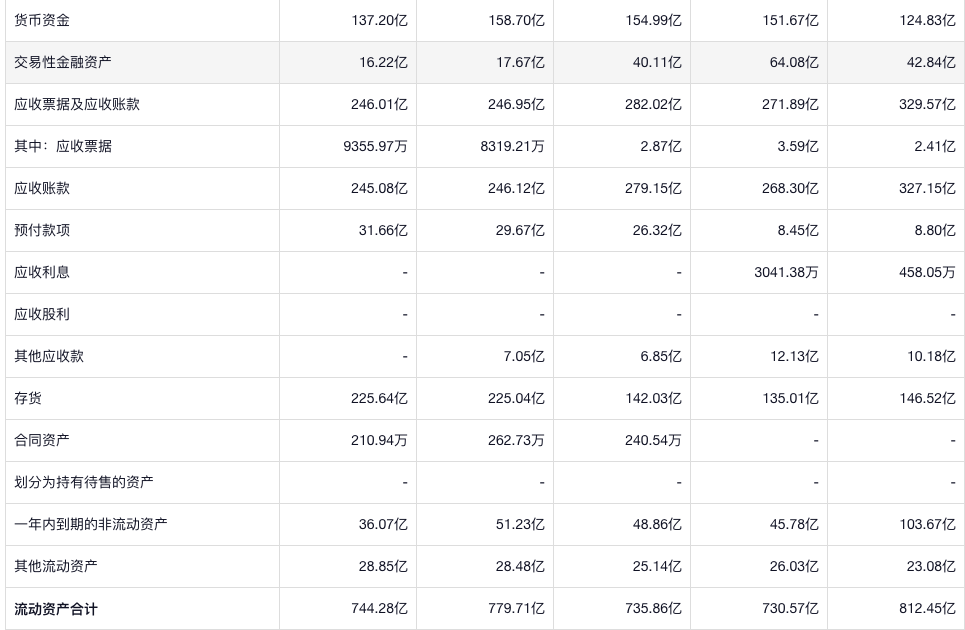Select the 合同资产 row label

coord(42,440)
